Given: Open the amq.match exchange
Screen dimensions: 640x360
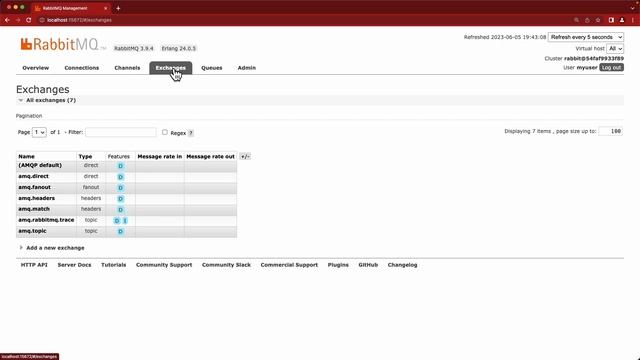Looking at the screenshot, I should [x=34, y=209].
